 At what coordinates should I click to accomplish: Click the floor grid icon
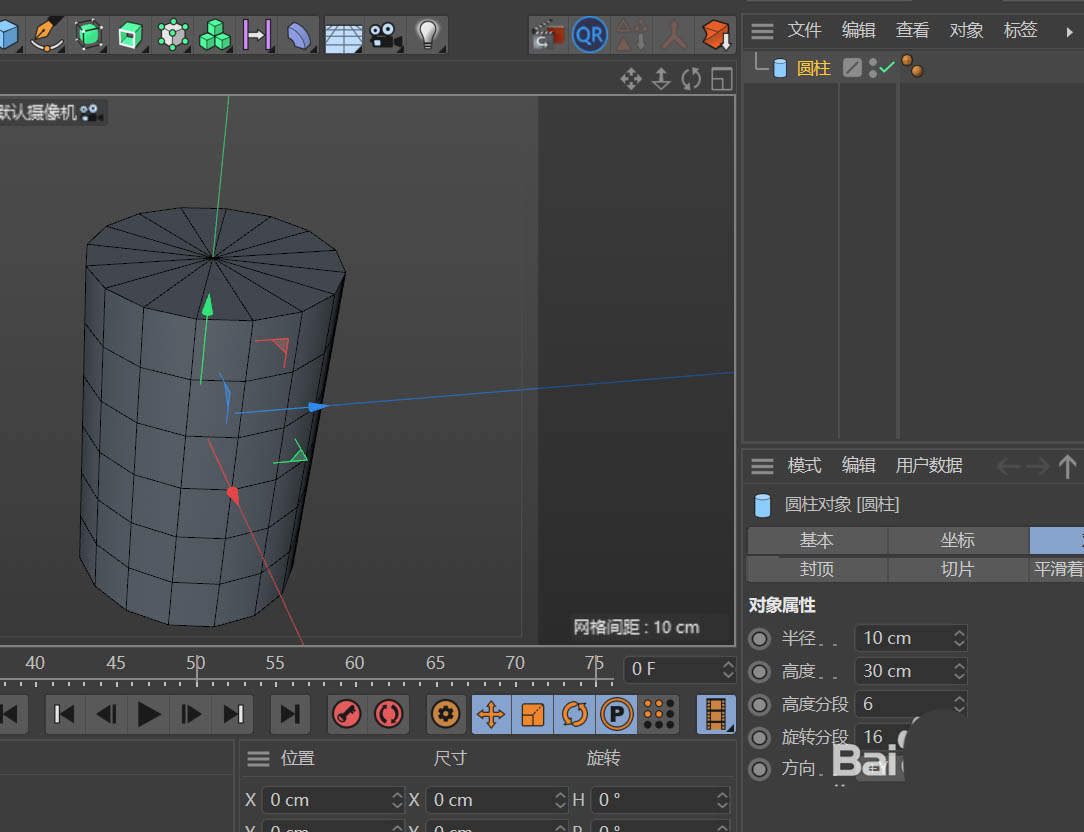(x=343, y=36)
